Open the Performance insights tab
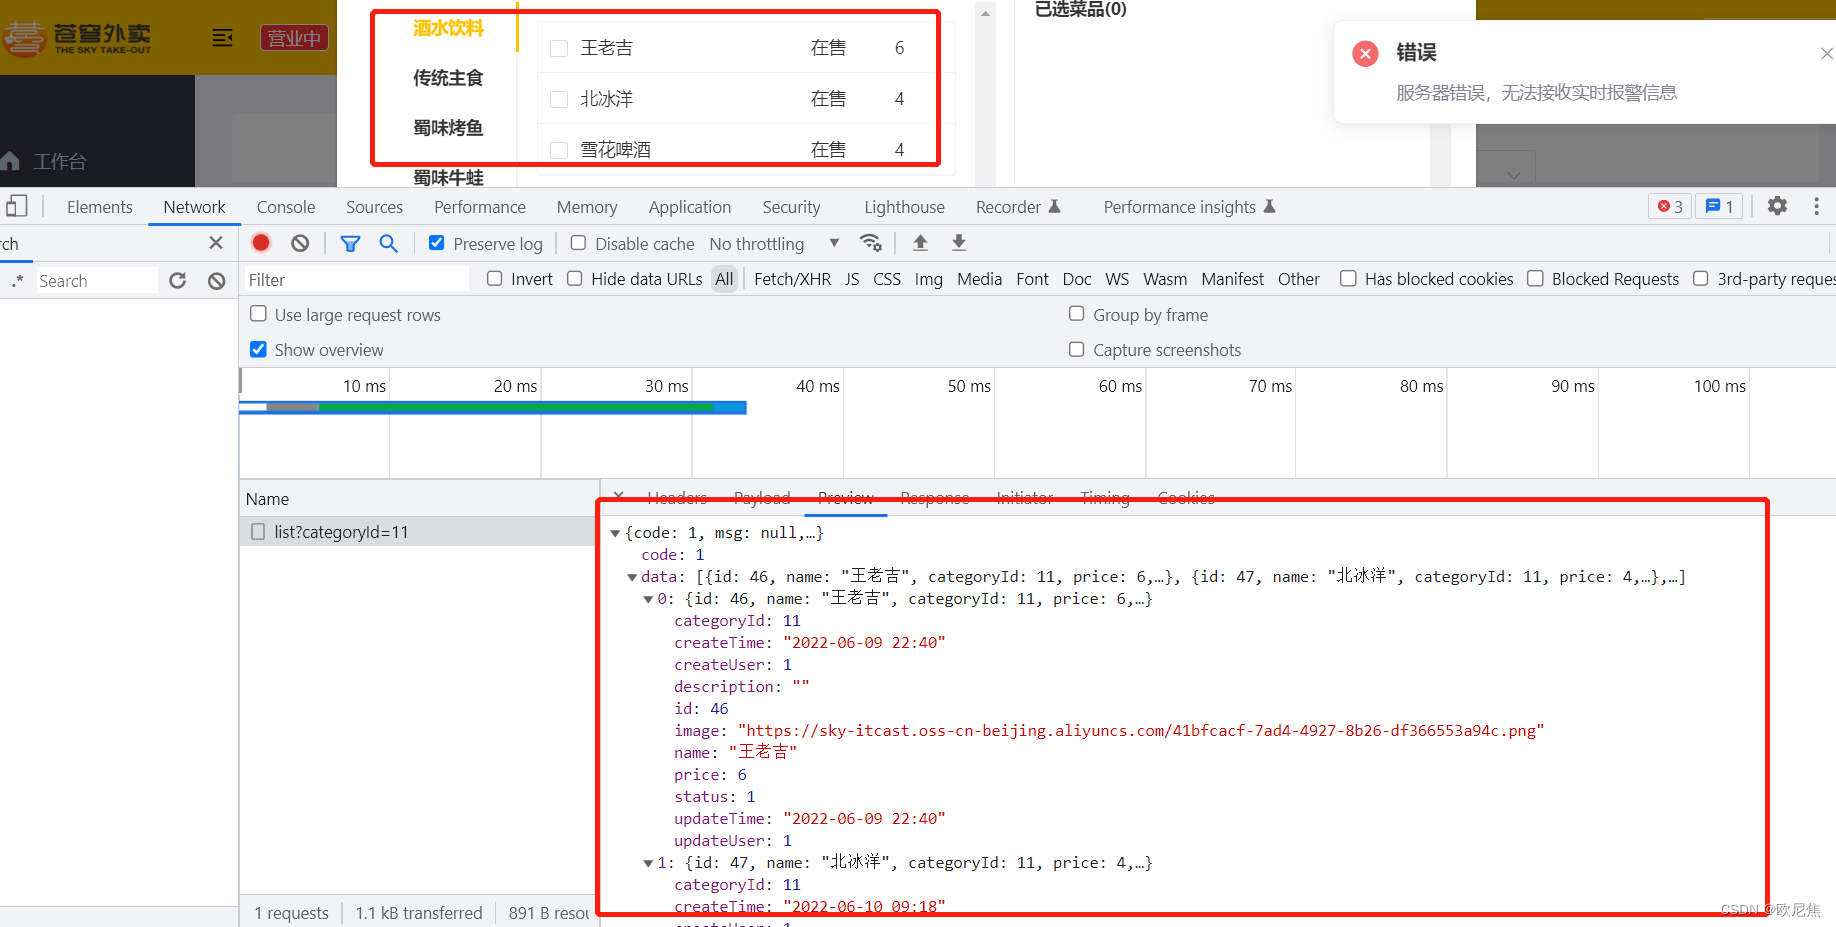 (1189, 207)
